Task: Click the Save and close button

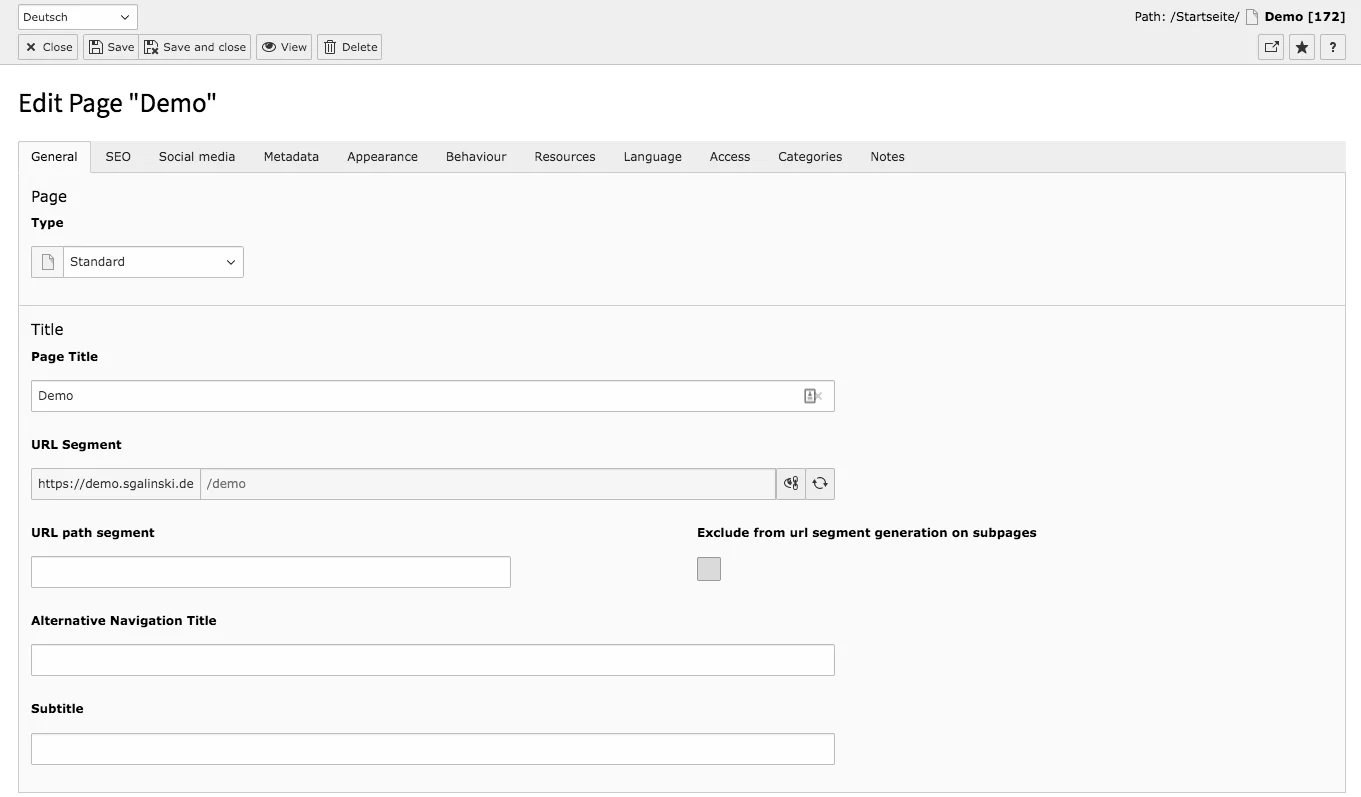Action: click(195, 46)
